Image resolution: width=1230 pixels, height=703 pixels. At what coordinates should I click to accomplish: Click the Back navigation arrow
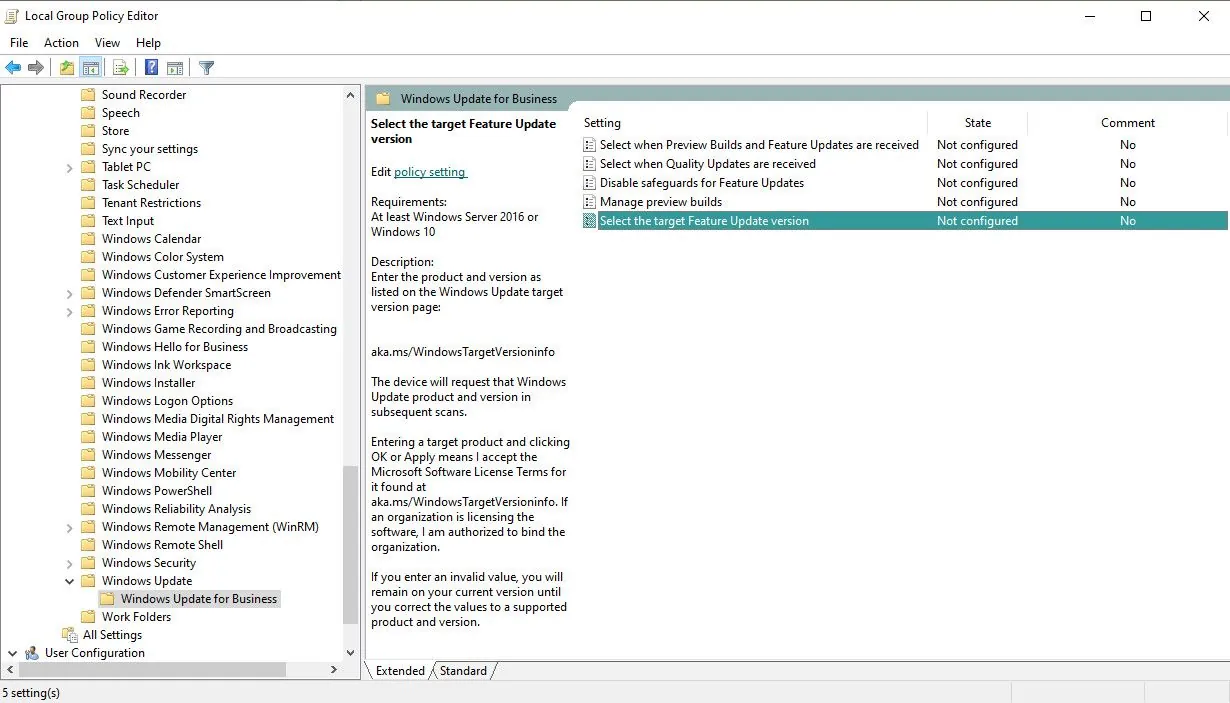pos(12,67)
